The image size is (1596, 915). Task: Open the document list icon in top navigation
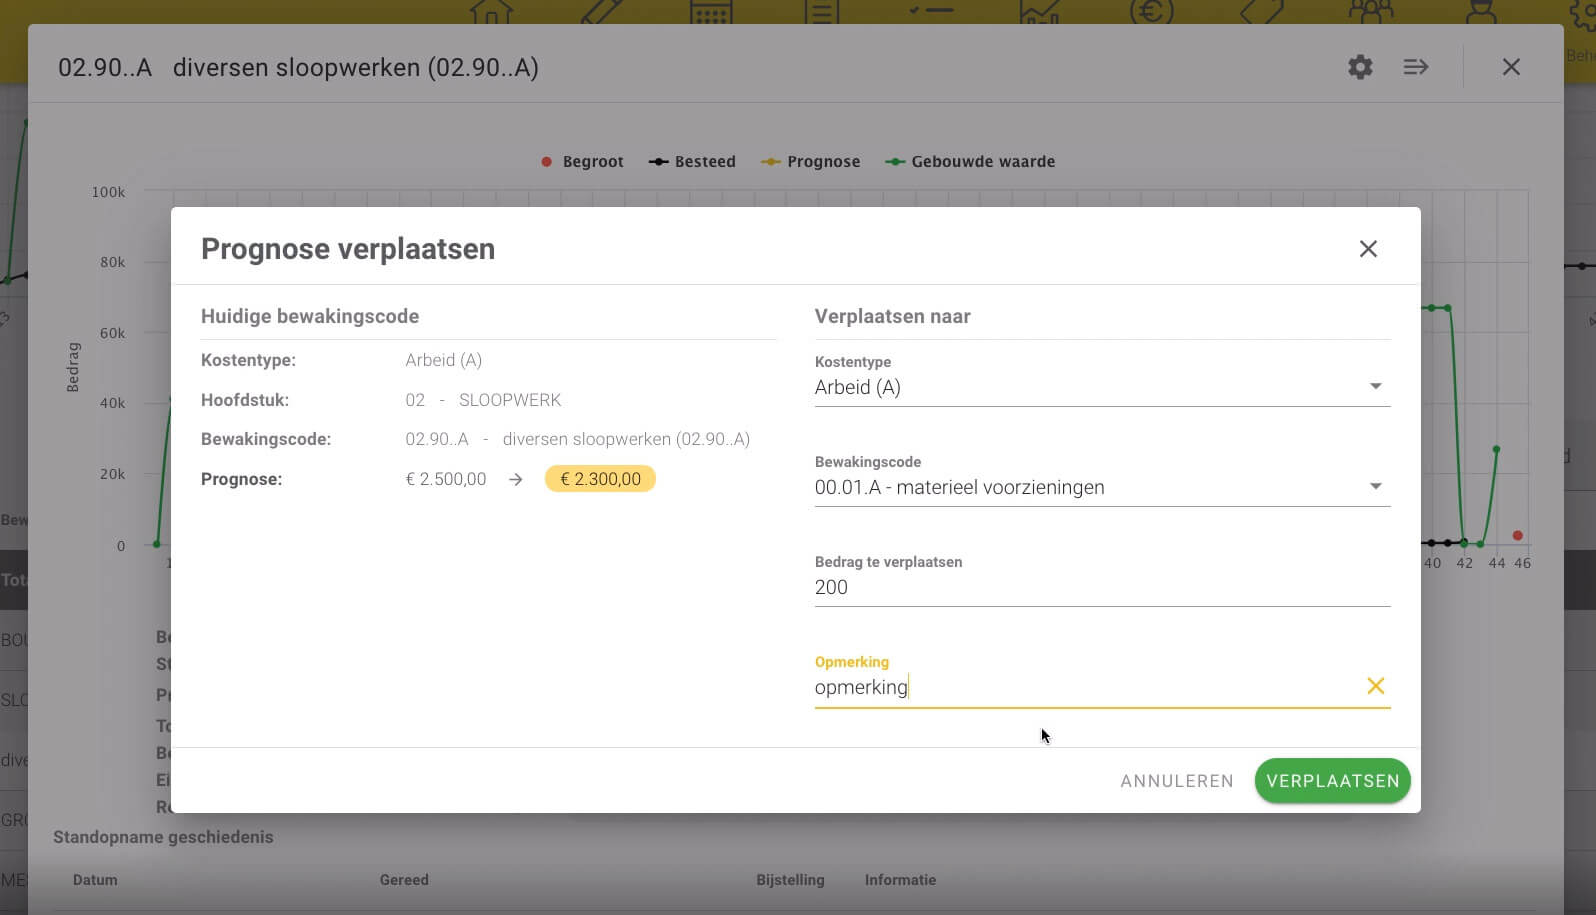pyautogui.click(x=821, y=11)
